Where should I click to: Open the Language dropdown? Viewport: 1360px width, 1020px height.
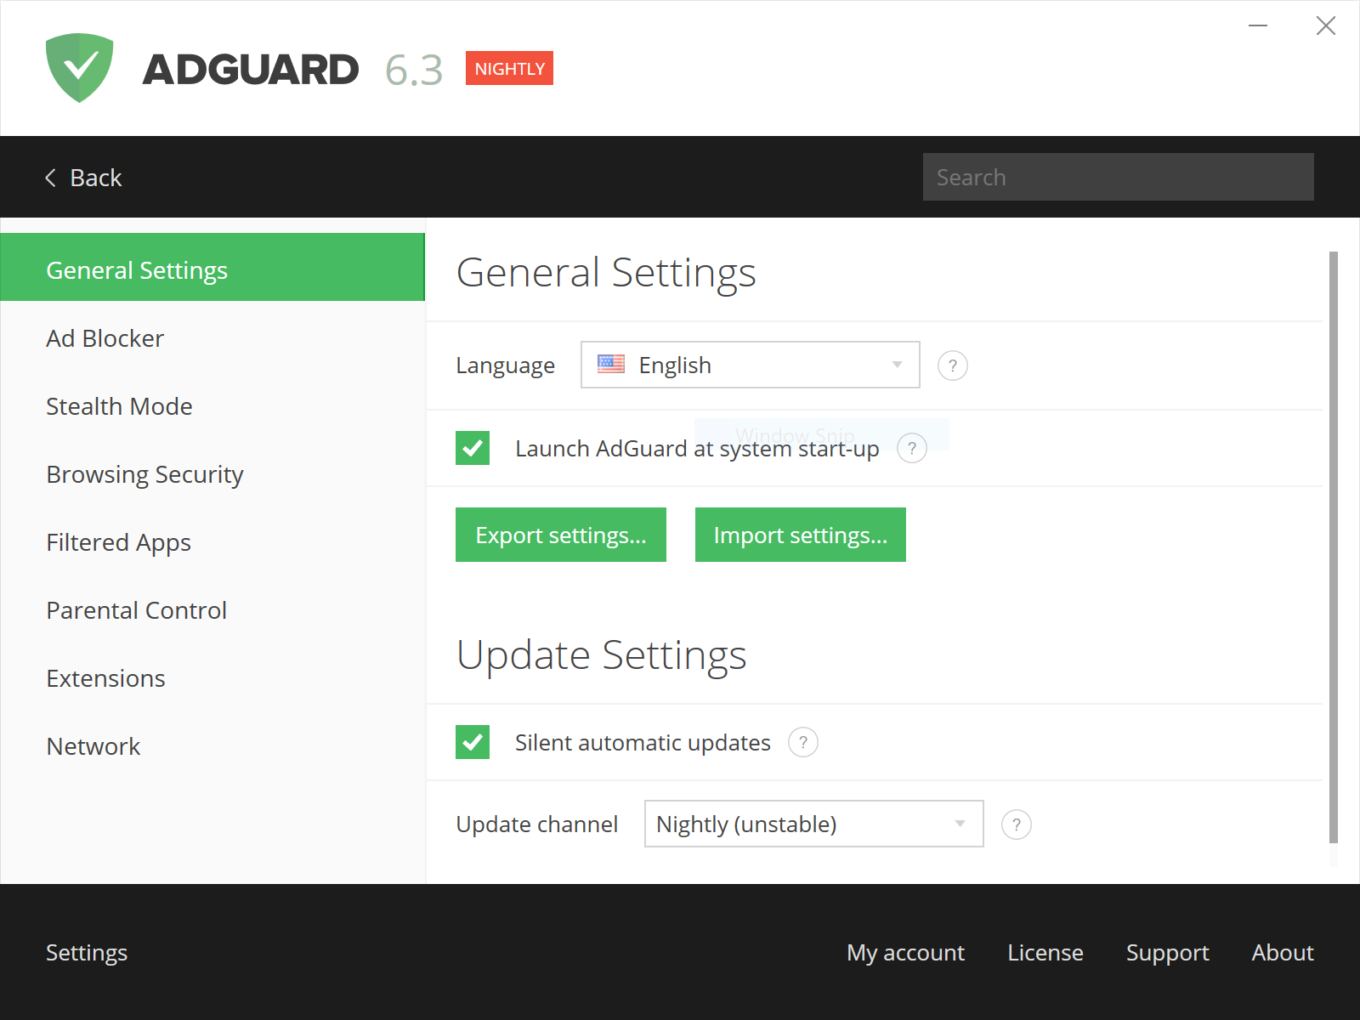[750, 365]
